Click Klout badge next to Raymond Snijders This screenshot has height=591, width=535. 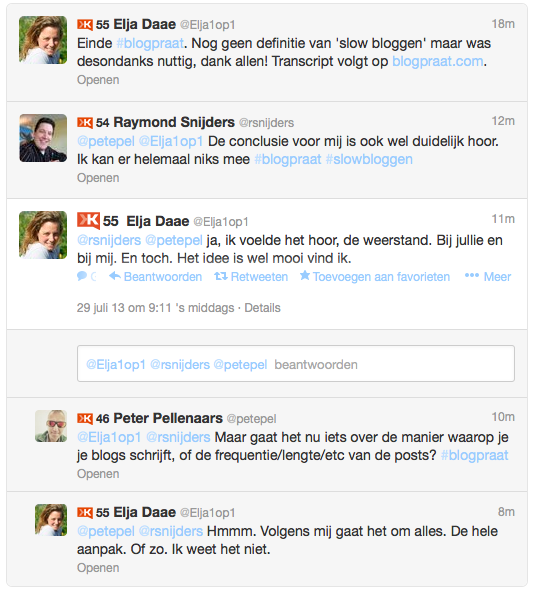(x=84, y=122)
